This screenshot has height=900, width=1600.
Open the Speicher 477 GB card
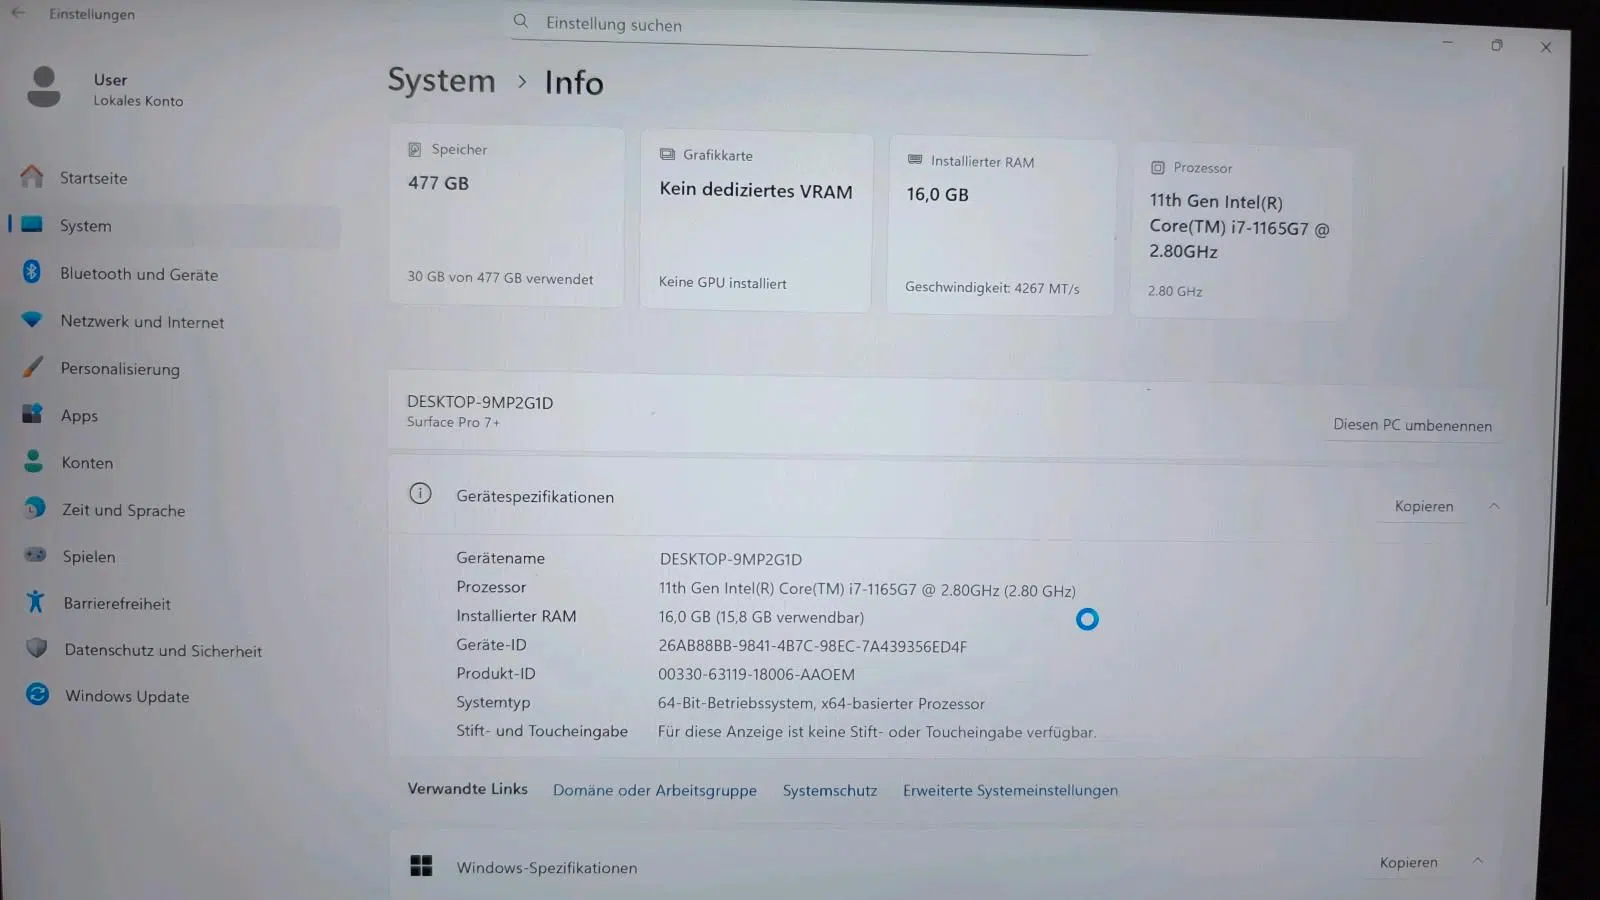(507, 216)
